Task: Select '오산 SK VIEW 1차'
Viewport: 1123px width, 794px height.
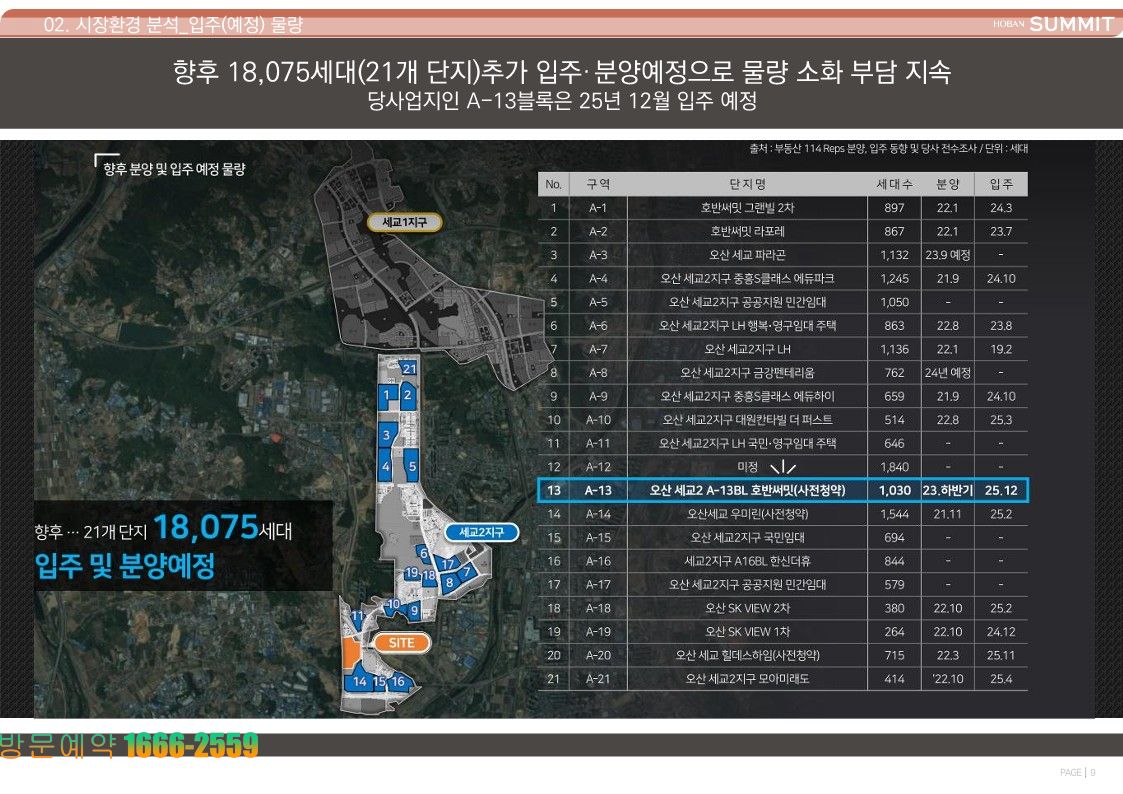Action: coord(747,631)
